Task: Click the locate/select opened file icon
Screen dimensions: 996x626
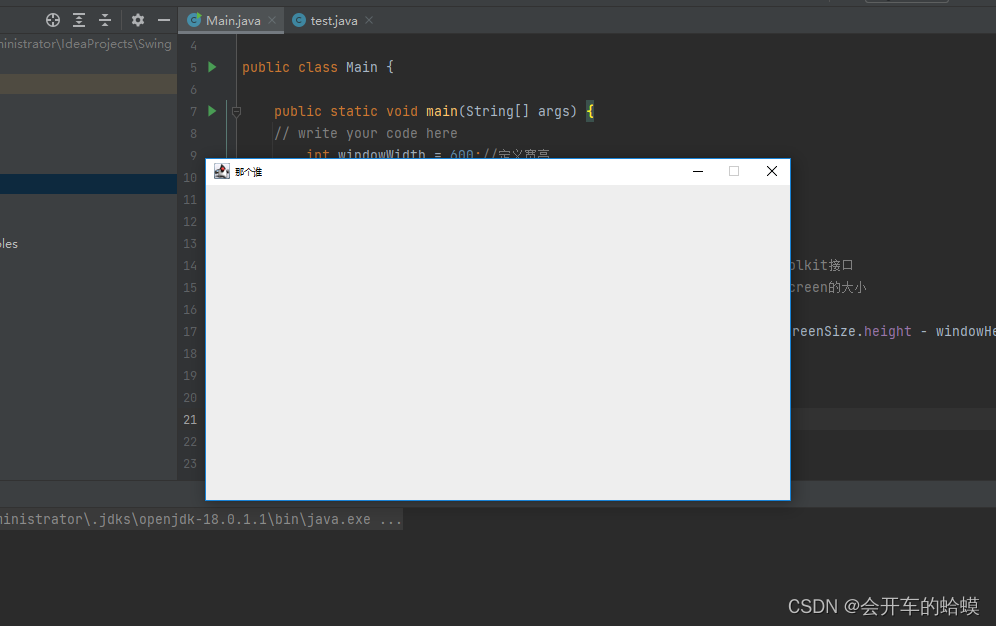Action: tap(53, 20)
